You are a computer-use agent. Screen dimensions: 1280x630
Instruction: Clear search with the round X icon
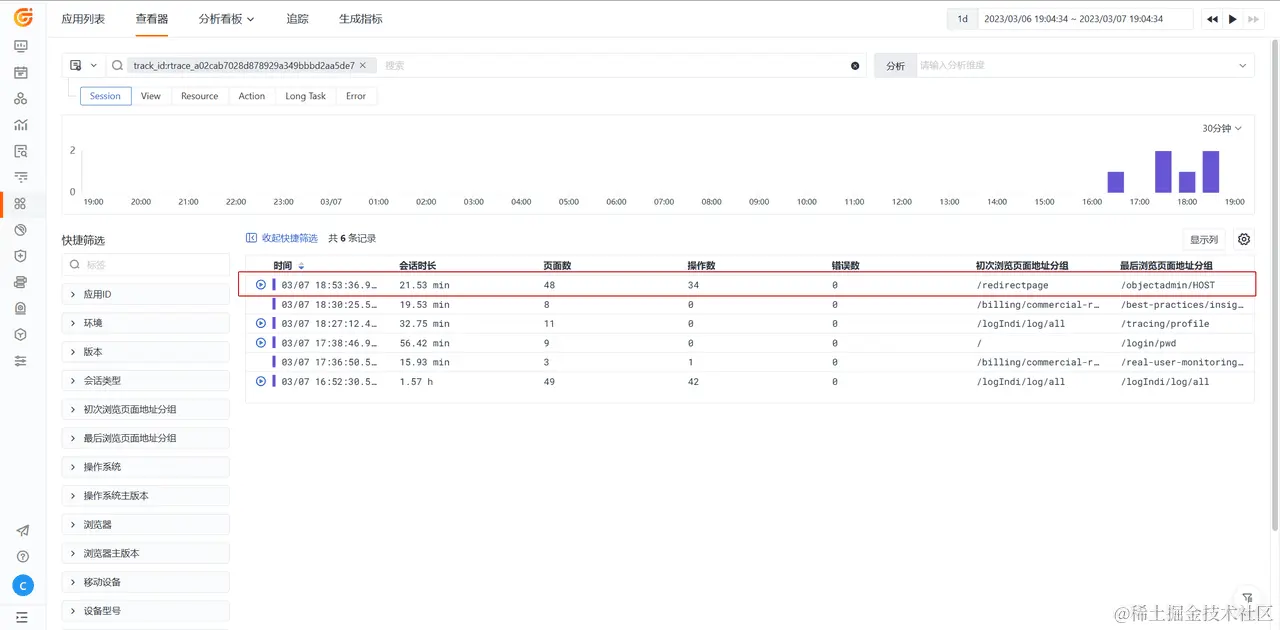coord(855,66)
